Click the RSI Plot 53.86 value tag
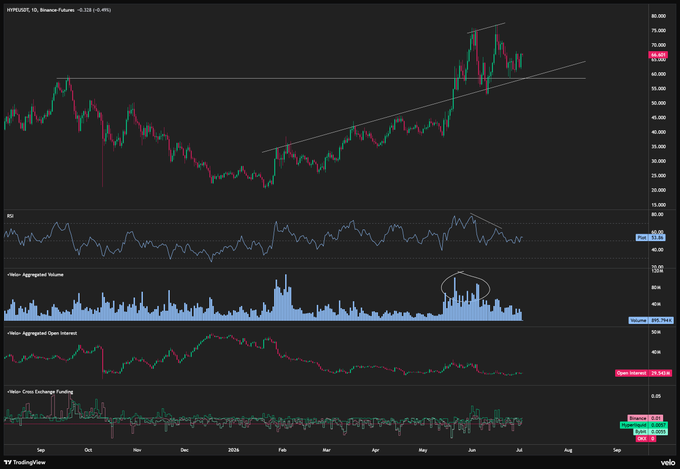This screenshot has width=680, height=469. tap(651, 238)
